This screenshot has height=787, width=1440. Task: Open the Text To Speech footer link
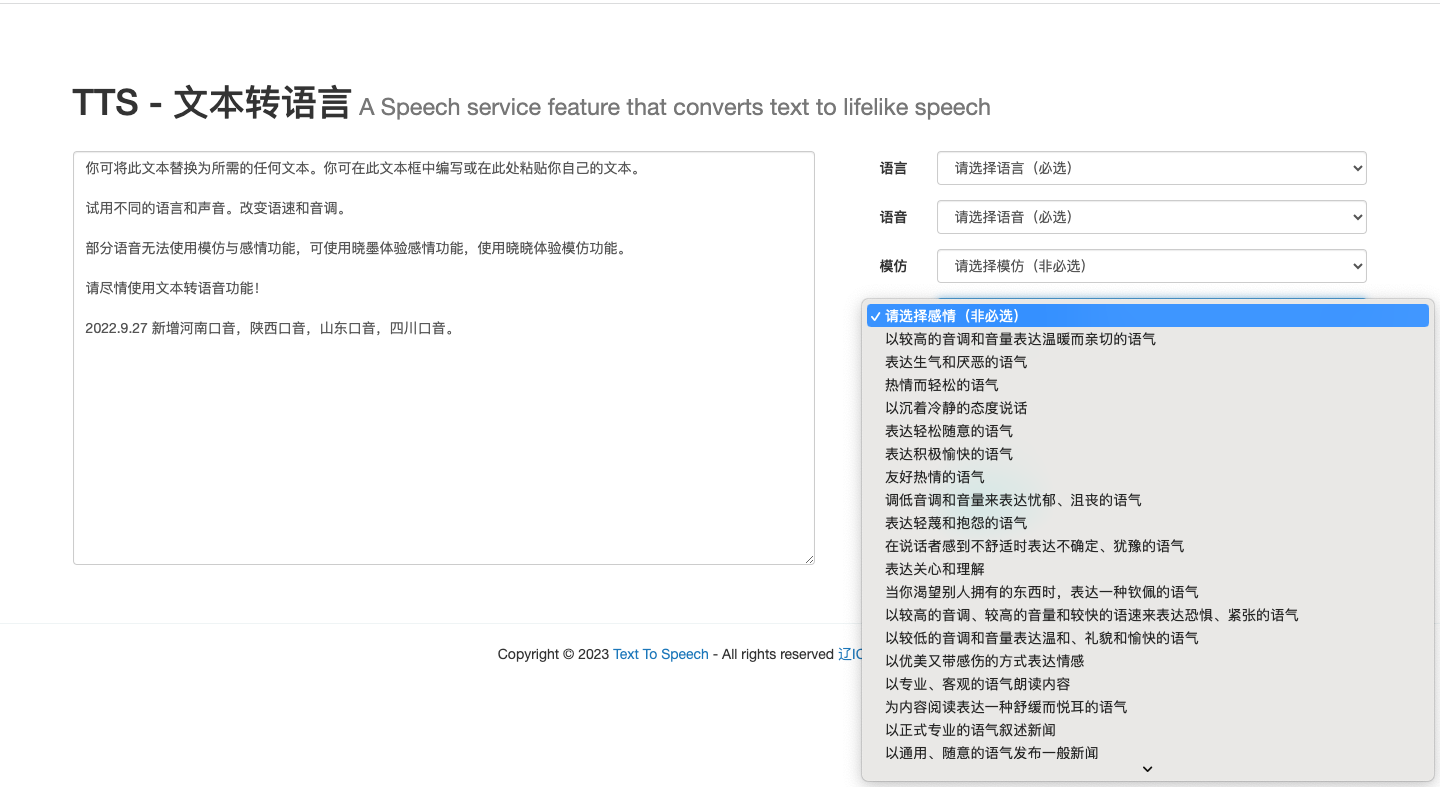(x=660, y=654)
